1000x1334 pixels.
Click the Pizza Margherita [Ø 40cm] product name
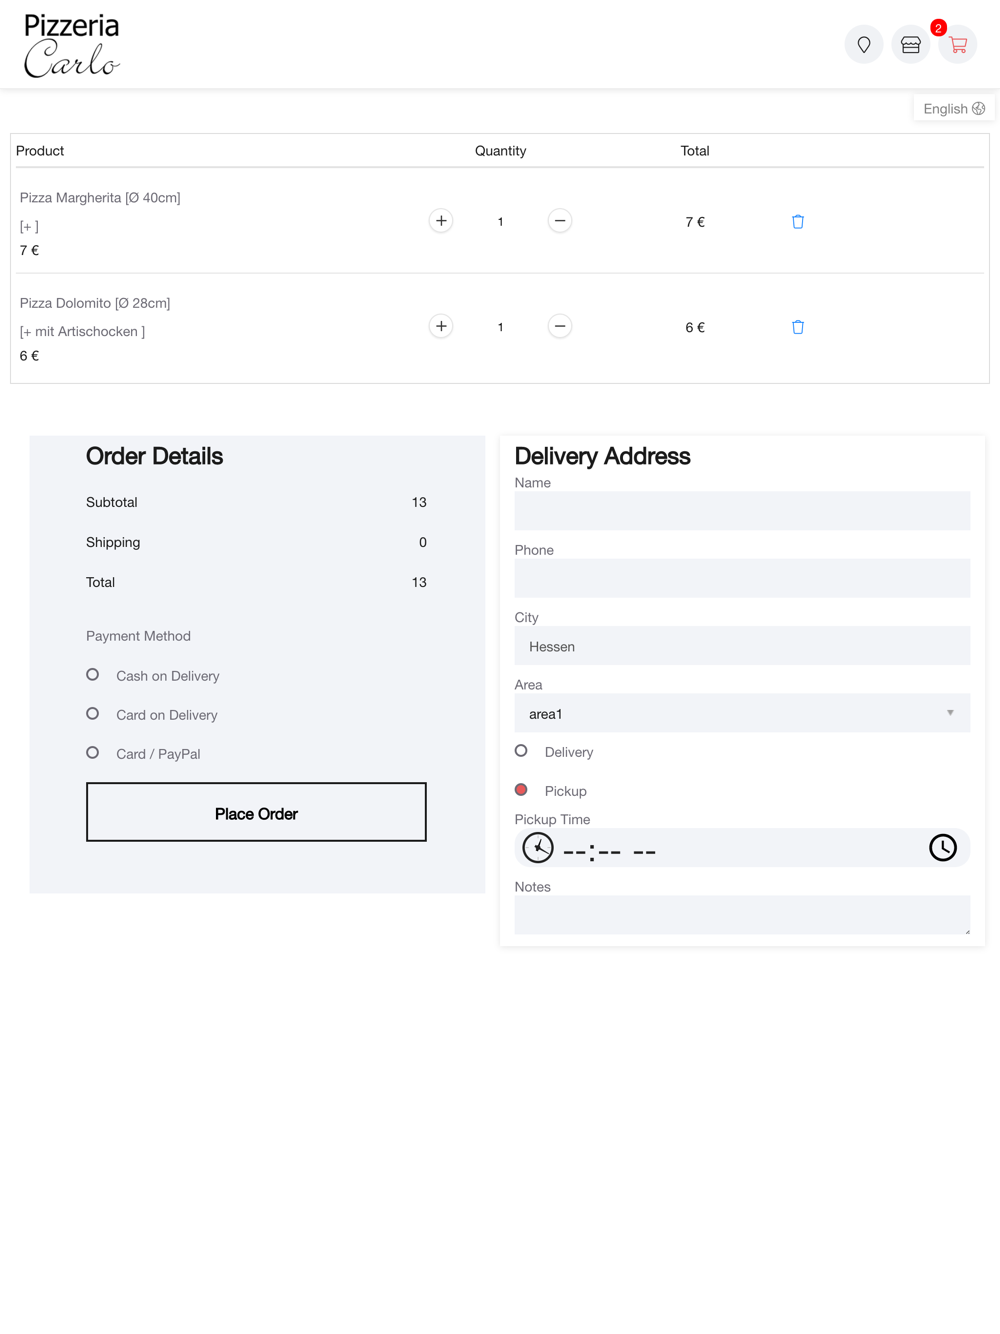coord(100,198)
